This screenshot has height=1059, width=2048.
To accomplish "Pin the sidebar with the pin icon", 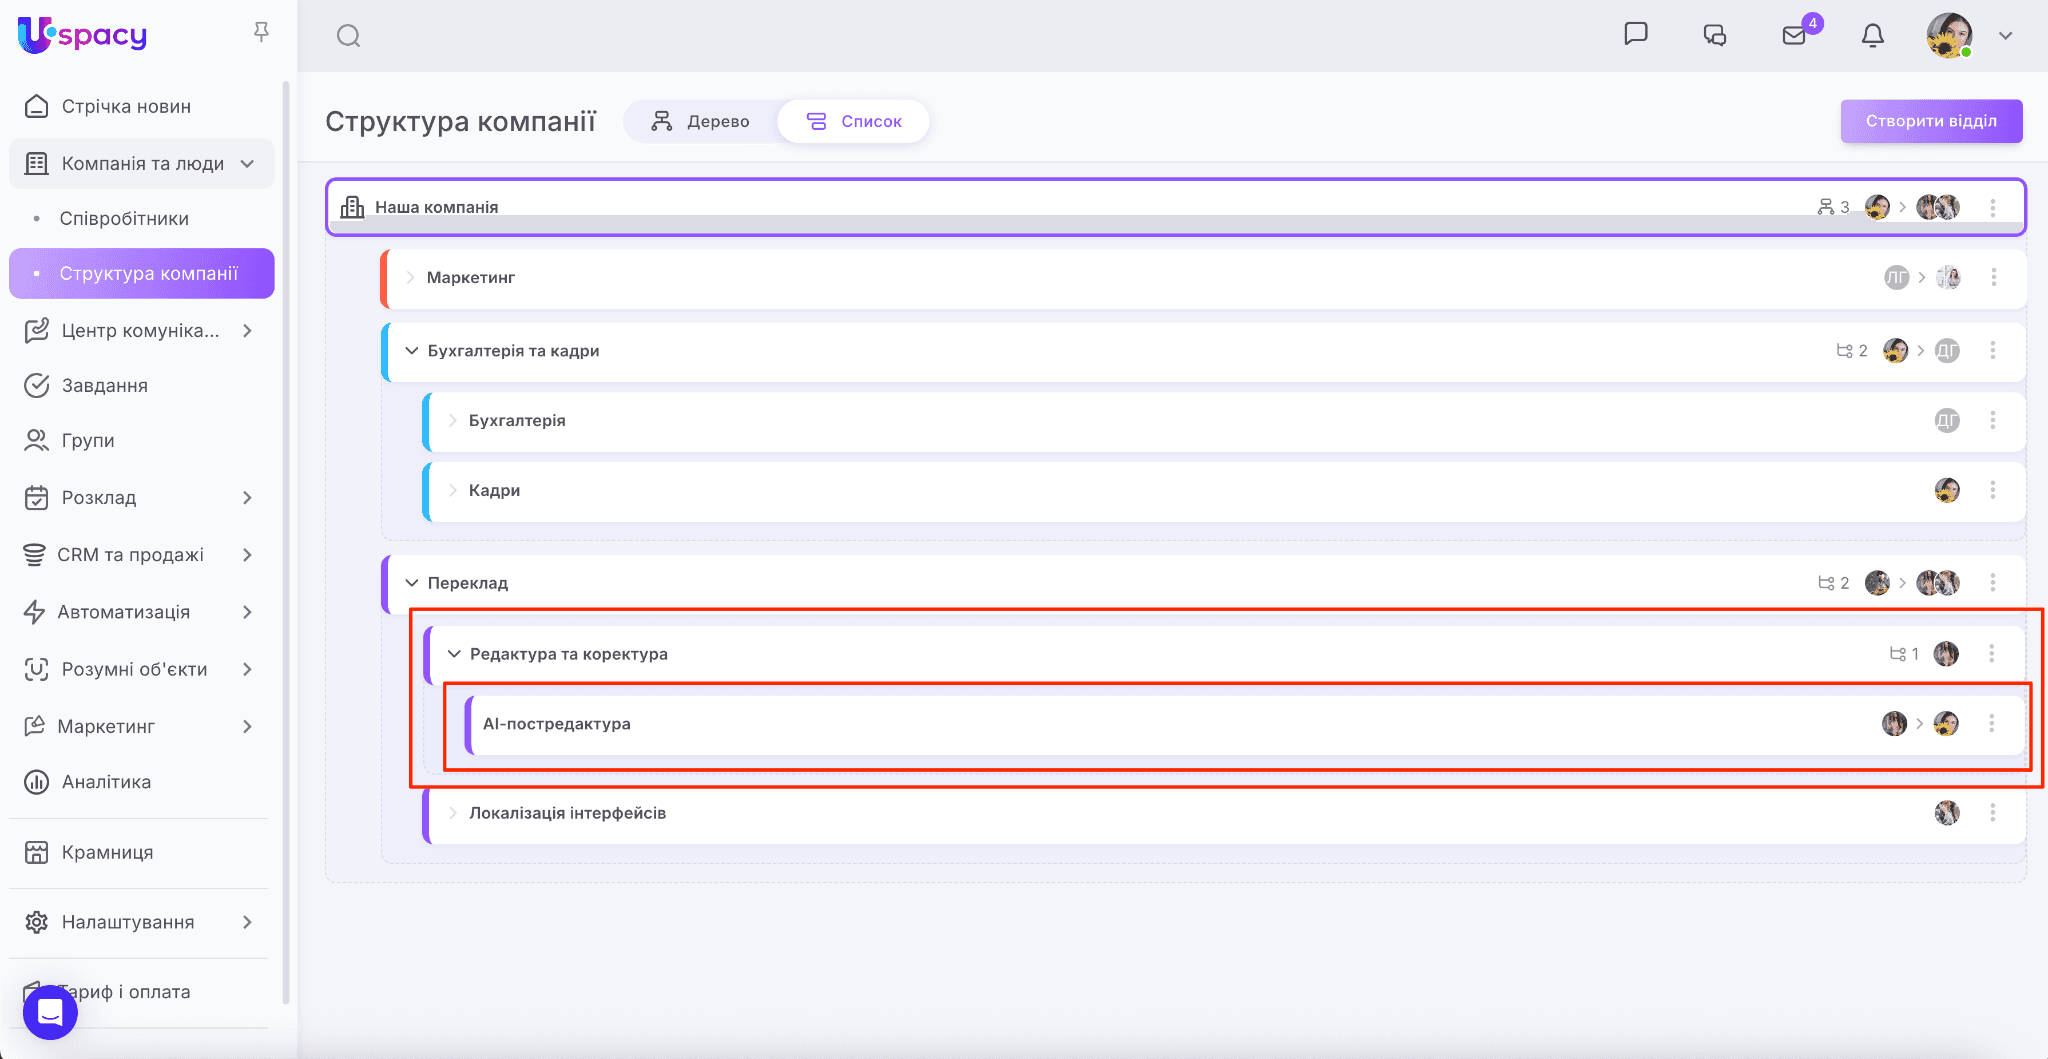I will click(x=261, y=32).
